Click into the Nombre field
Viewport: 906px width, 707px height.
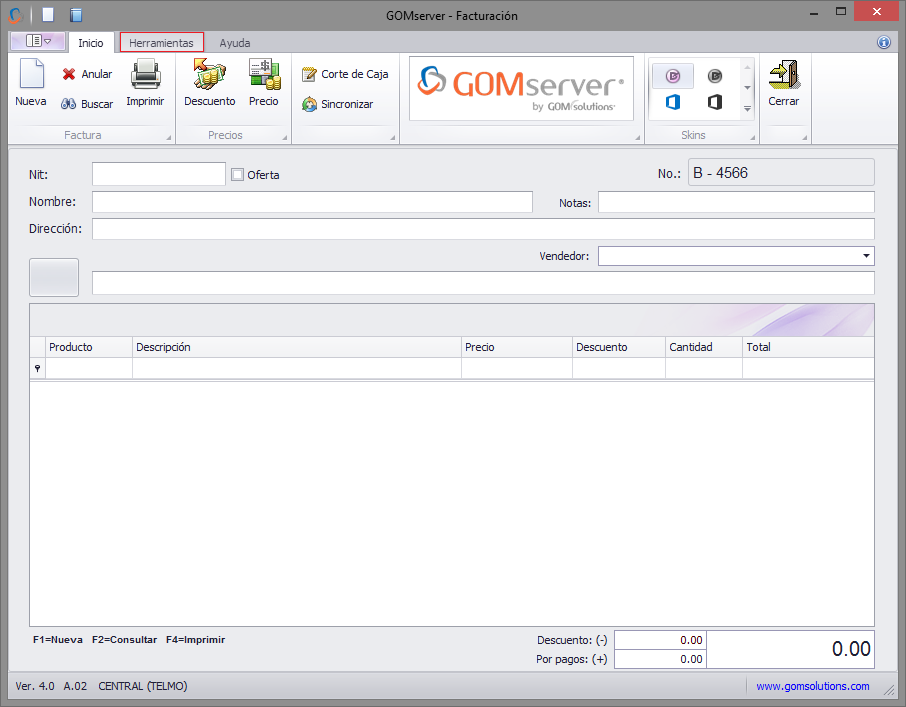point(312,202)
